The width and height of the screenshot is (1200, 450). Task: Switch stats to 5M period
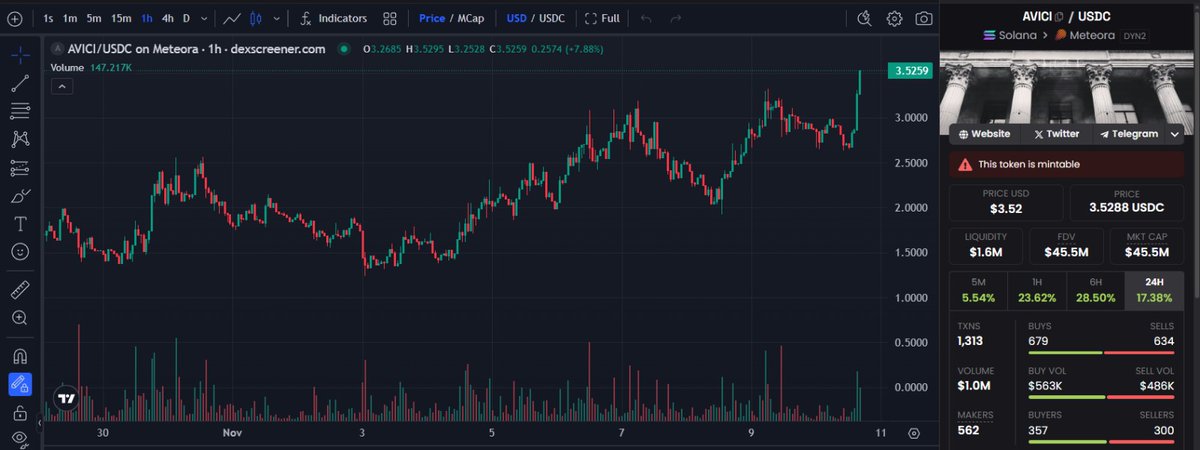coord(977,290)
